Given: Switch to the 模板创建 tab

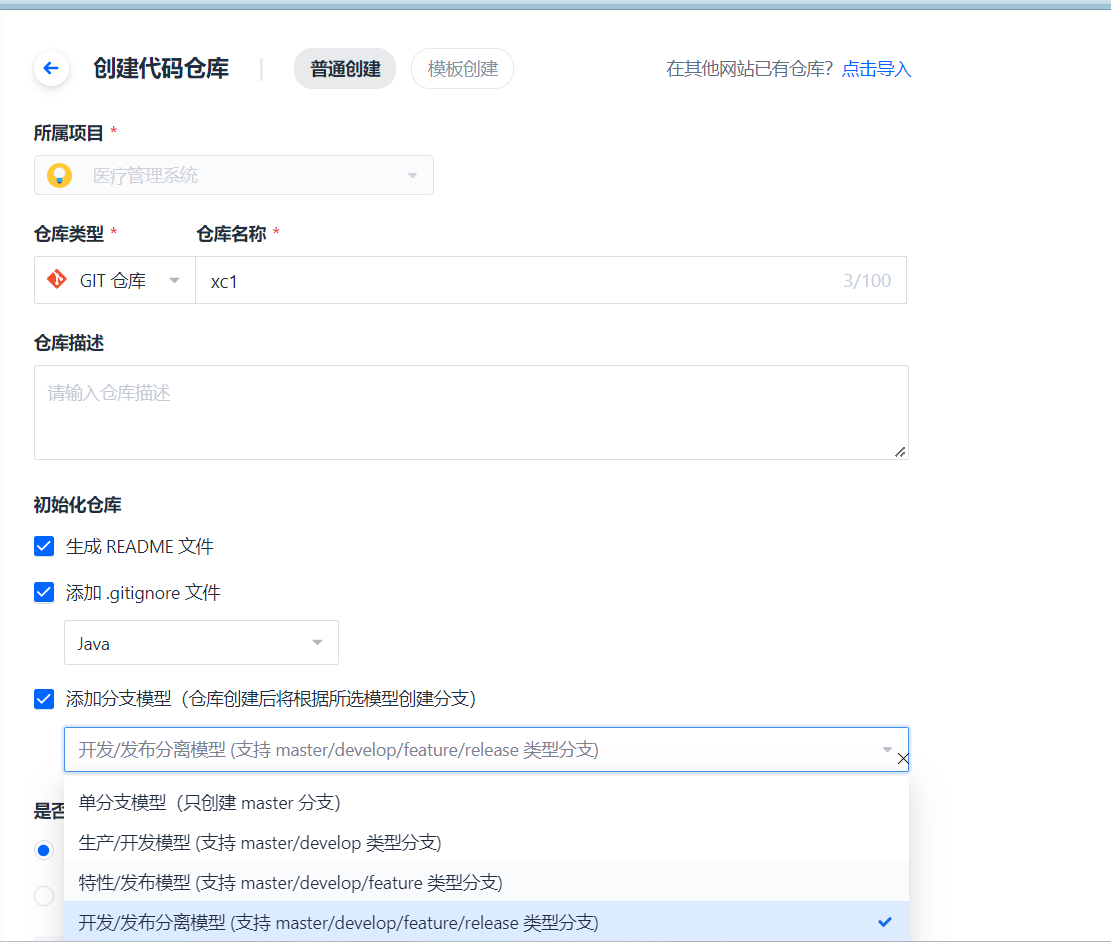Looking at the screenshot, I should (462, 68).
